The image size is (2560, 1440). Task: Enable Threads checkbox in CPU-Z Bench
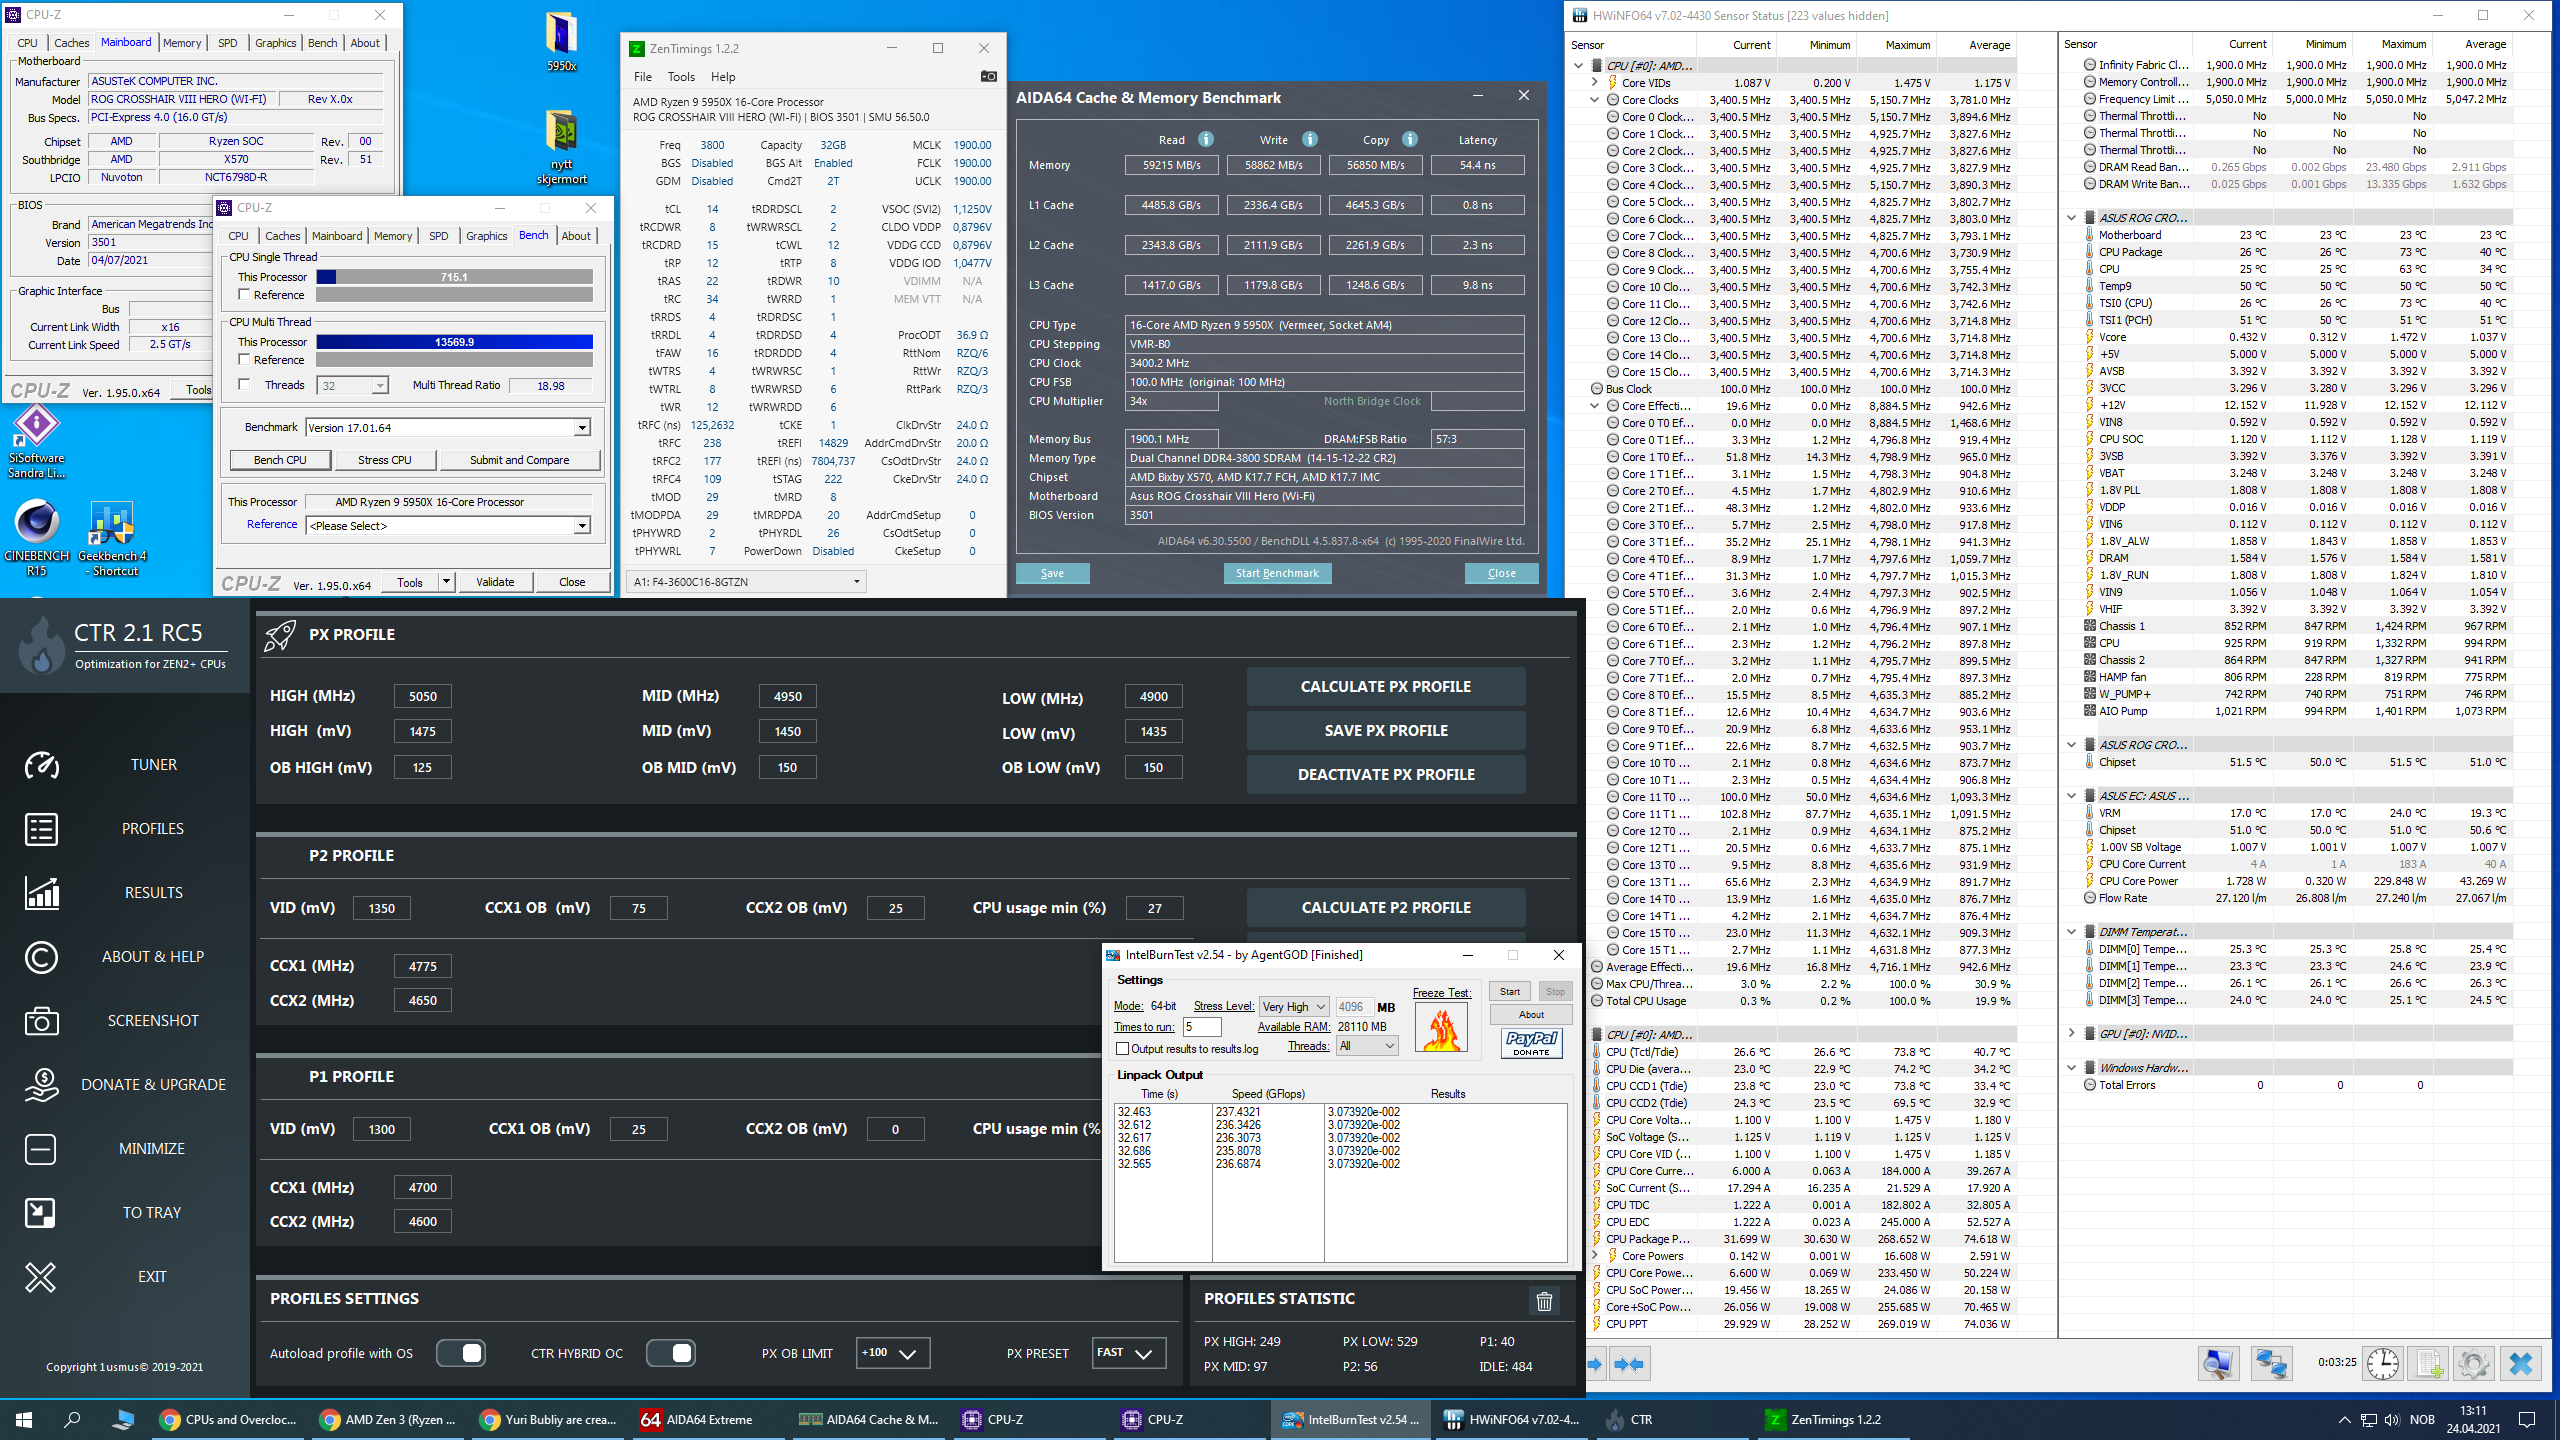click(244, 385)
